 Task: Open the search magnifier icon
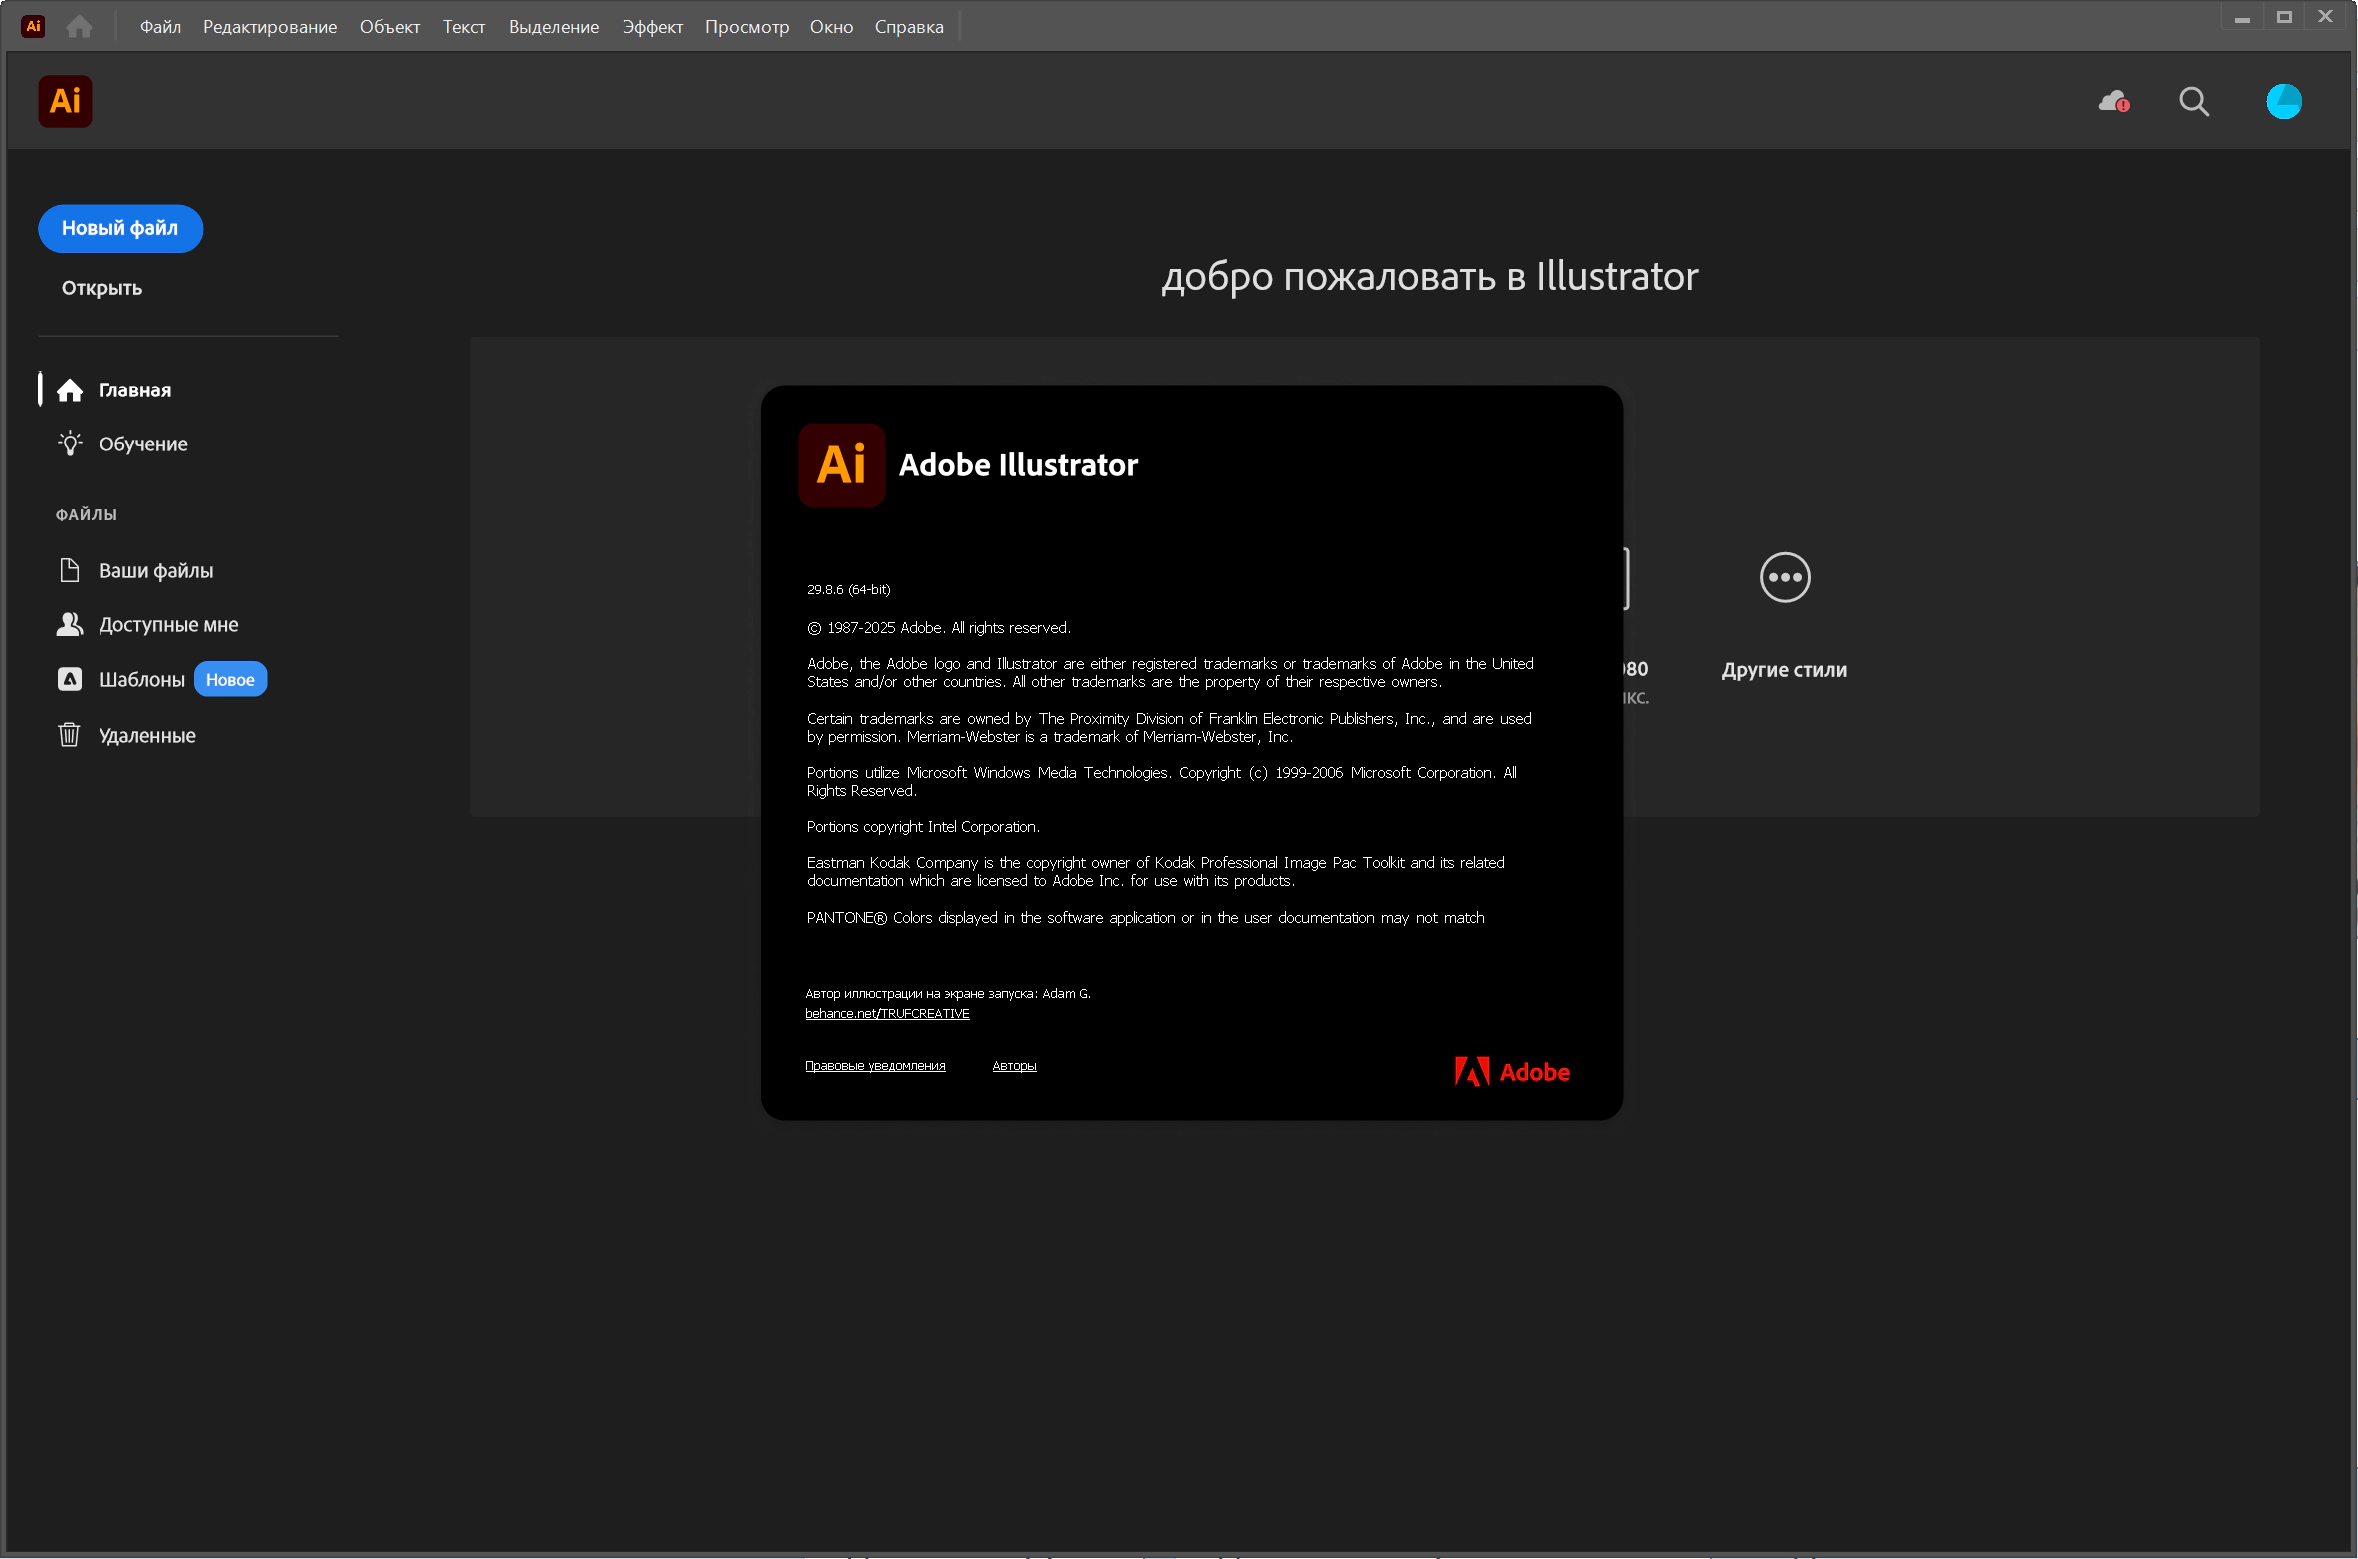pyautogui.click(x=2193, y=101)
